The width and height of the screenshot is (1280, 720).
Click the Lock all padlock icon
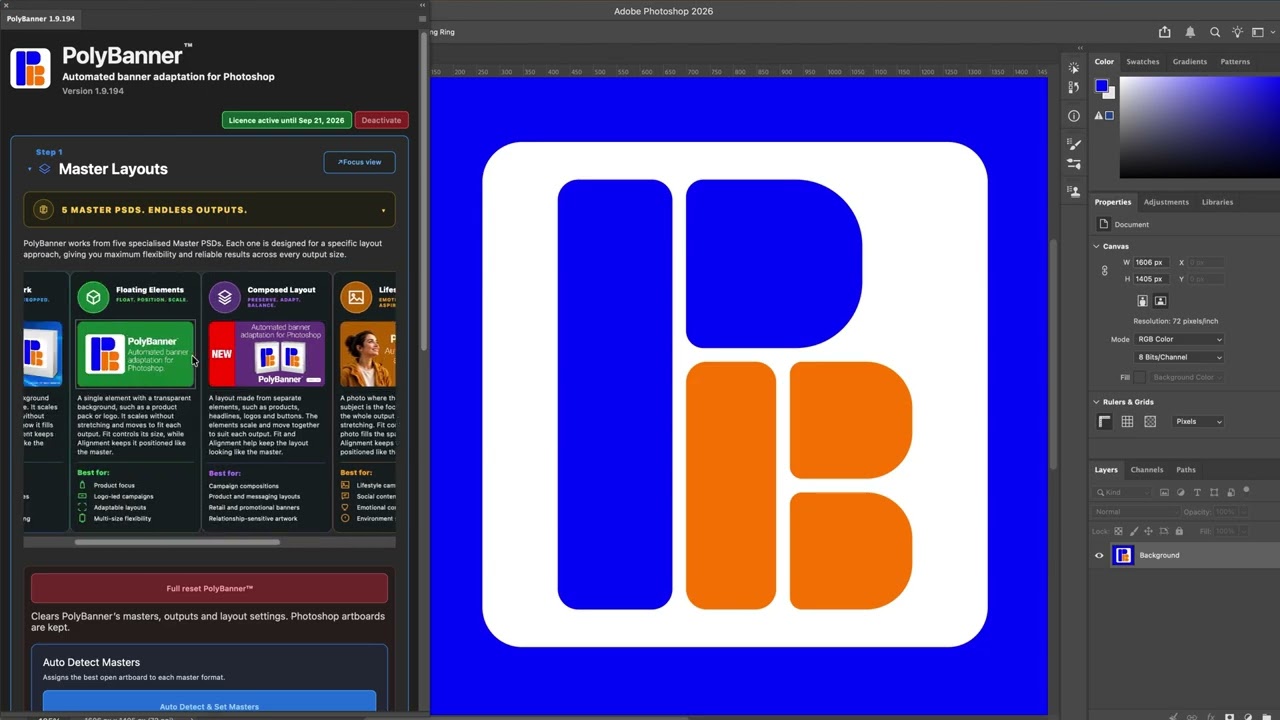pyautogui.click(x=1179, y=531)
